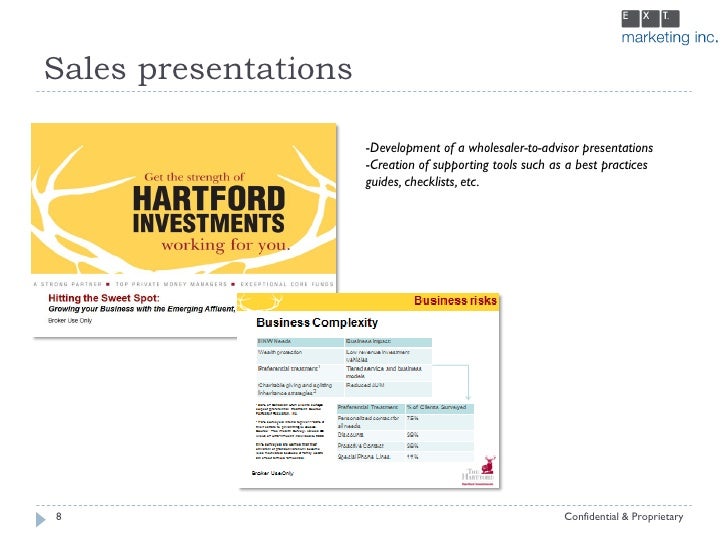Click the 'Hitting the Sweet Spot:' heading
The height and width of the screenshot is (546, 728).
(x=104, y=298)
